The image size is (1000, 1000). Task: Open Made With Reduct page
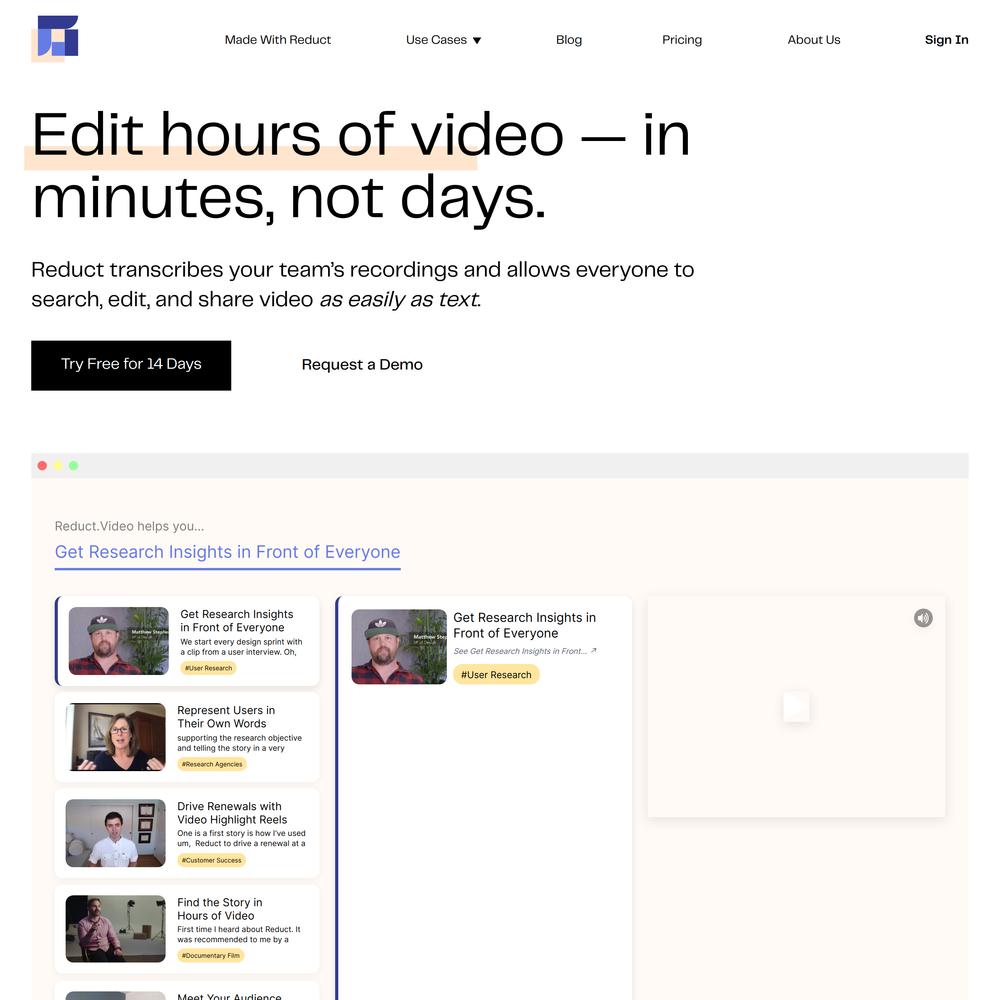click(x=277, y=40)
